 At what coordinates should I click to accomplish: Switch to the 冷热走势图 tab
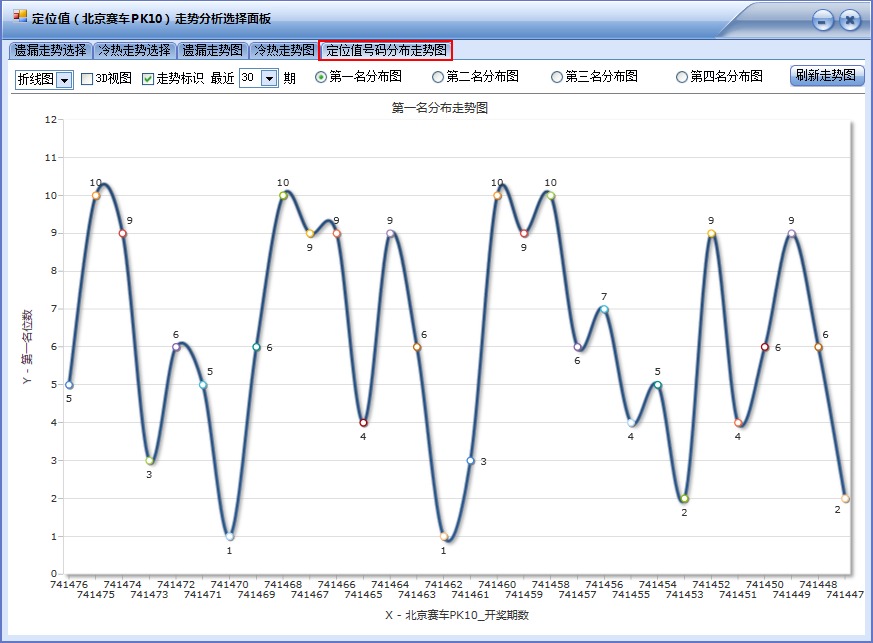pos(283,50)
